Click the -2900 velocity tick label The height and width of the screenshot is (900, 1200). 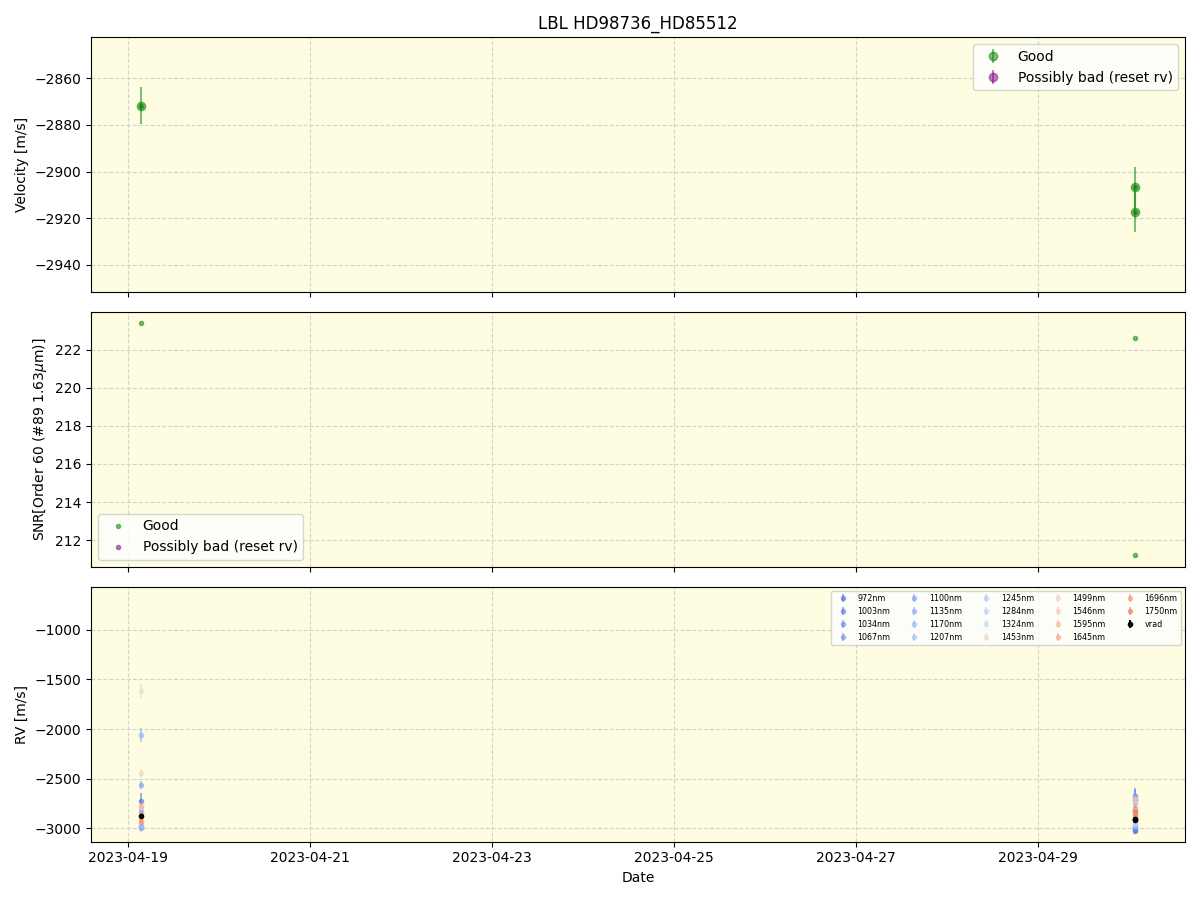pos(60,172)
